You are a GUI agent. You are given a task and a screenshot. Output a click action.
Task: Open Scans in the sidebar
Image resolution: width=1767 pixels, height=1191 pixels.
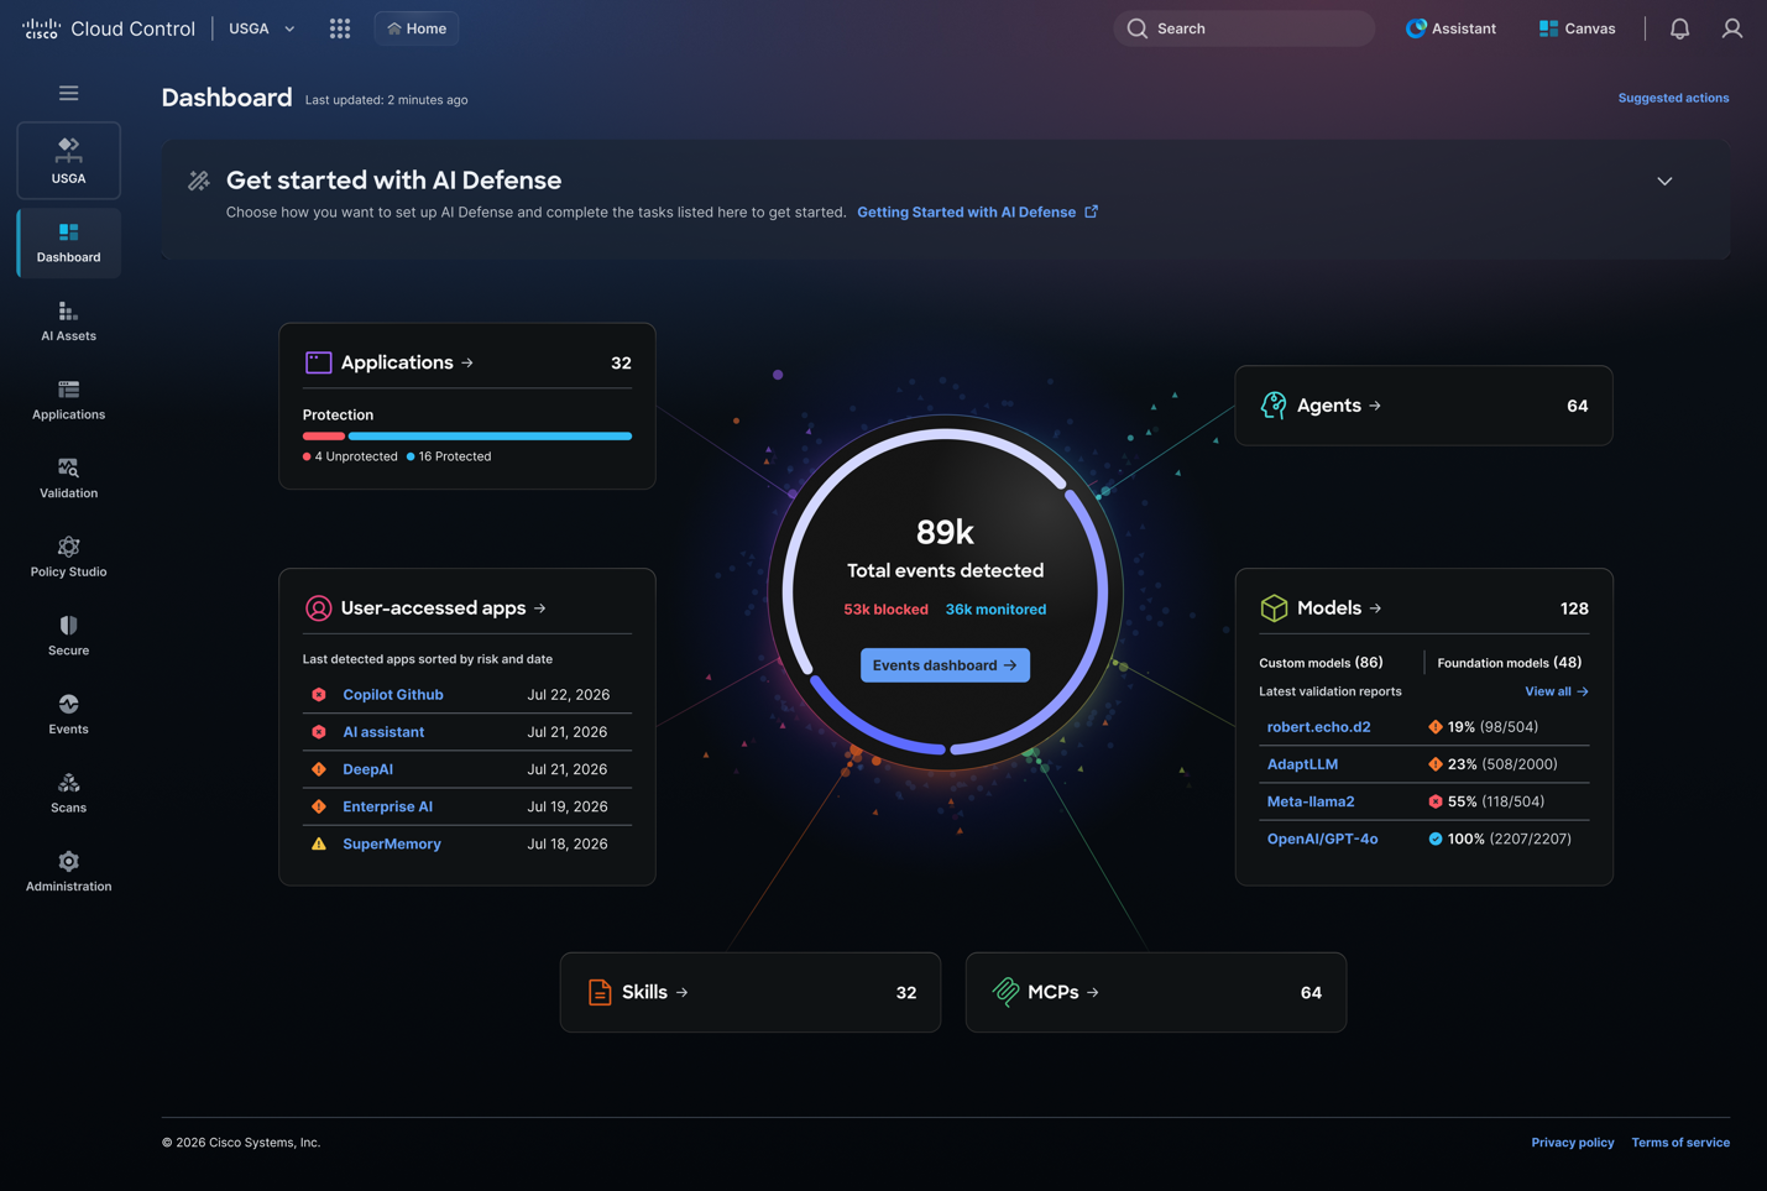coord(68,793)
